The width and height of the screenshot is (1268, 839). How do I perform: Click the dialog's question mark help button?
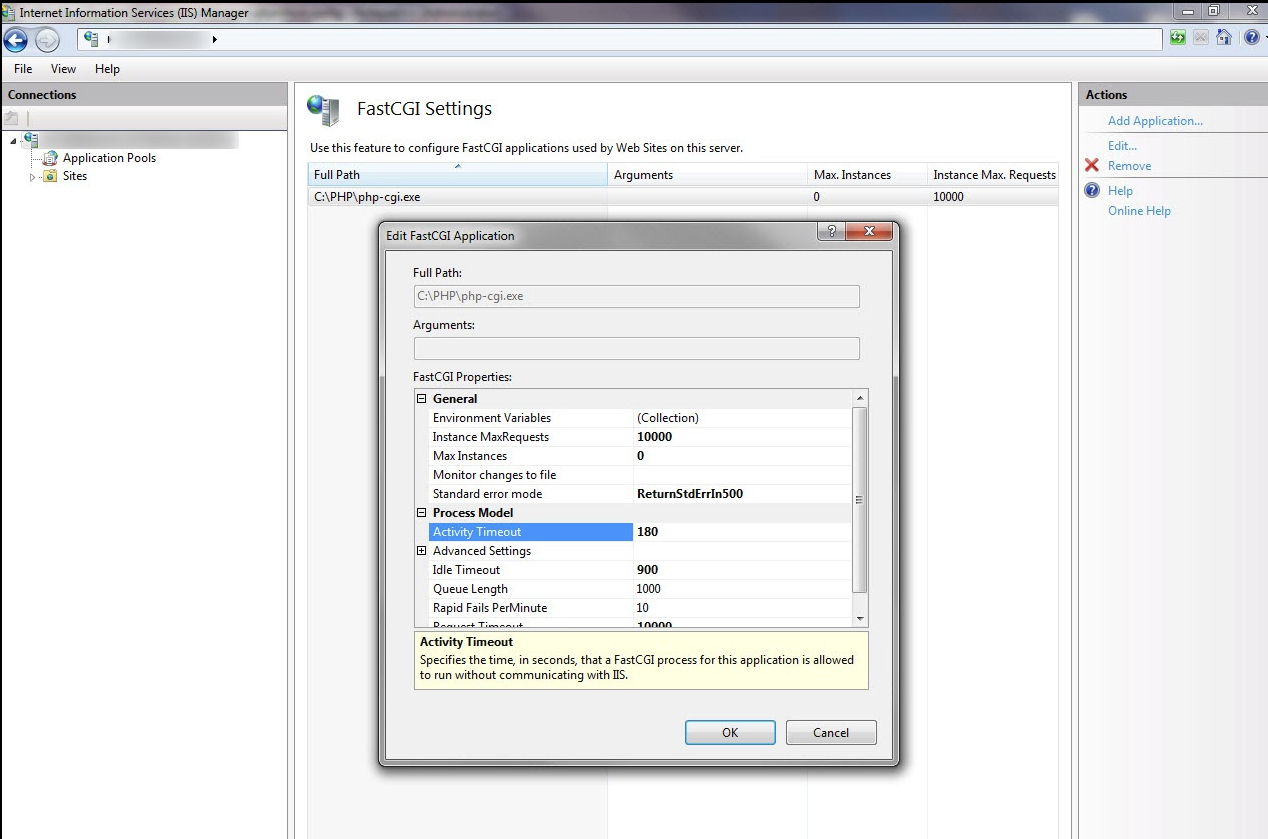click(x=829, y=232)
